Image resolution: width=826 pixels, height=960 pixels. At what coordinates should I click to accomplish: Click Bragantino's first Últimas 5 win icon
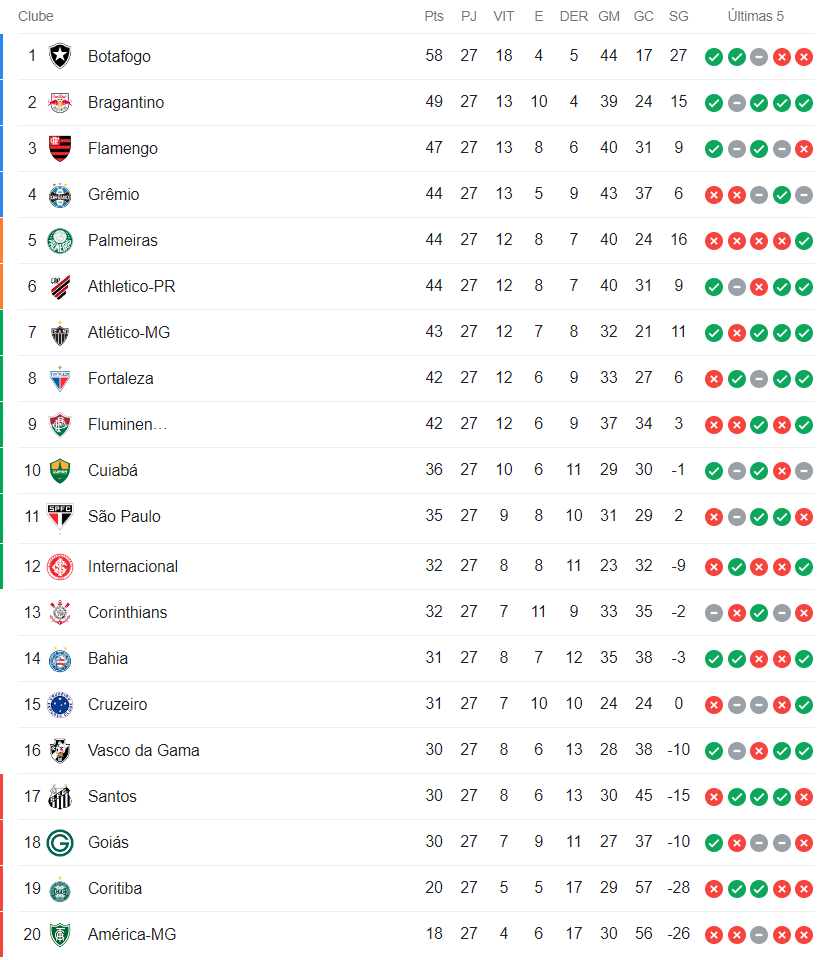click(x=713, y=103)
